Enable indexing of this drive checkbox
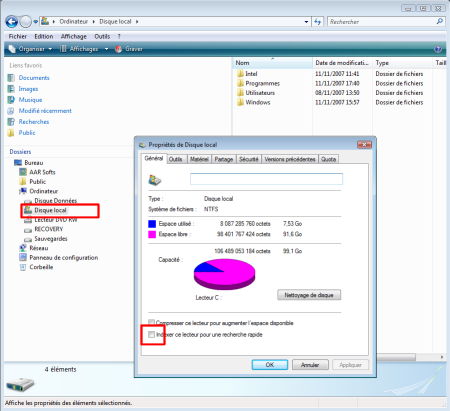This screenshot has width=450, height=411. point(151,334)
